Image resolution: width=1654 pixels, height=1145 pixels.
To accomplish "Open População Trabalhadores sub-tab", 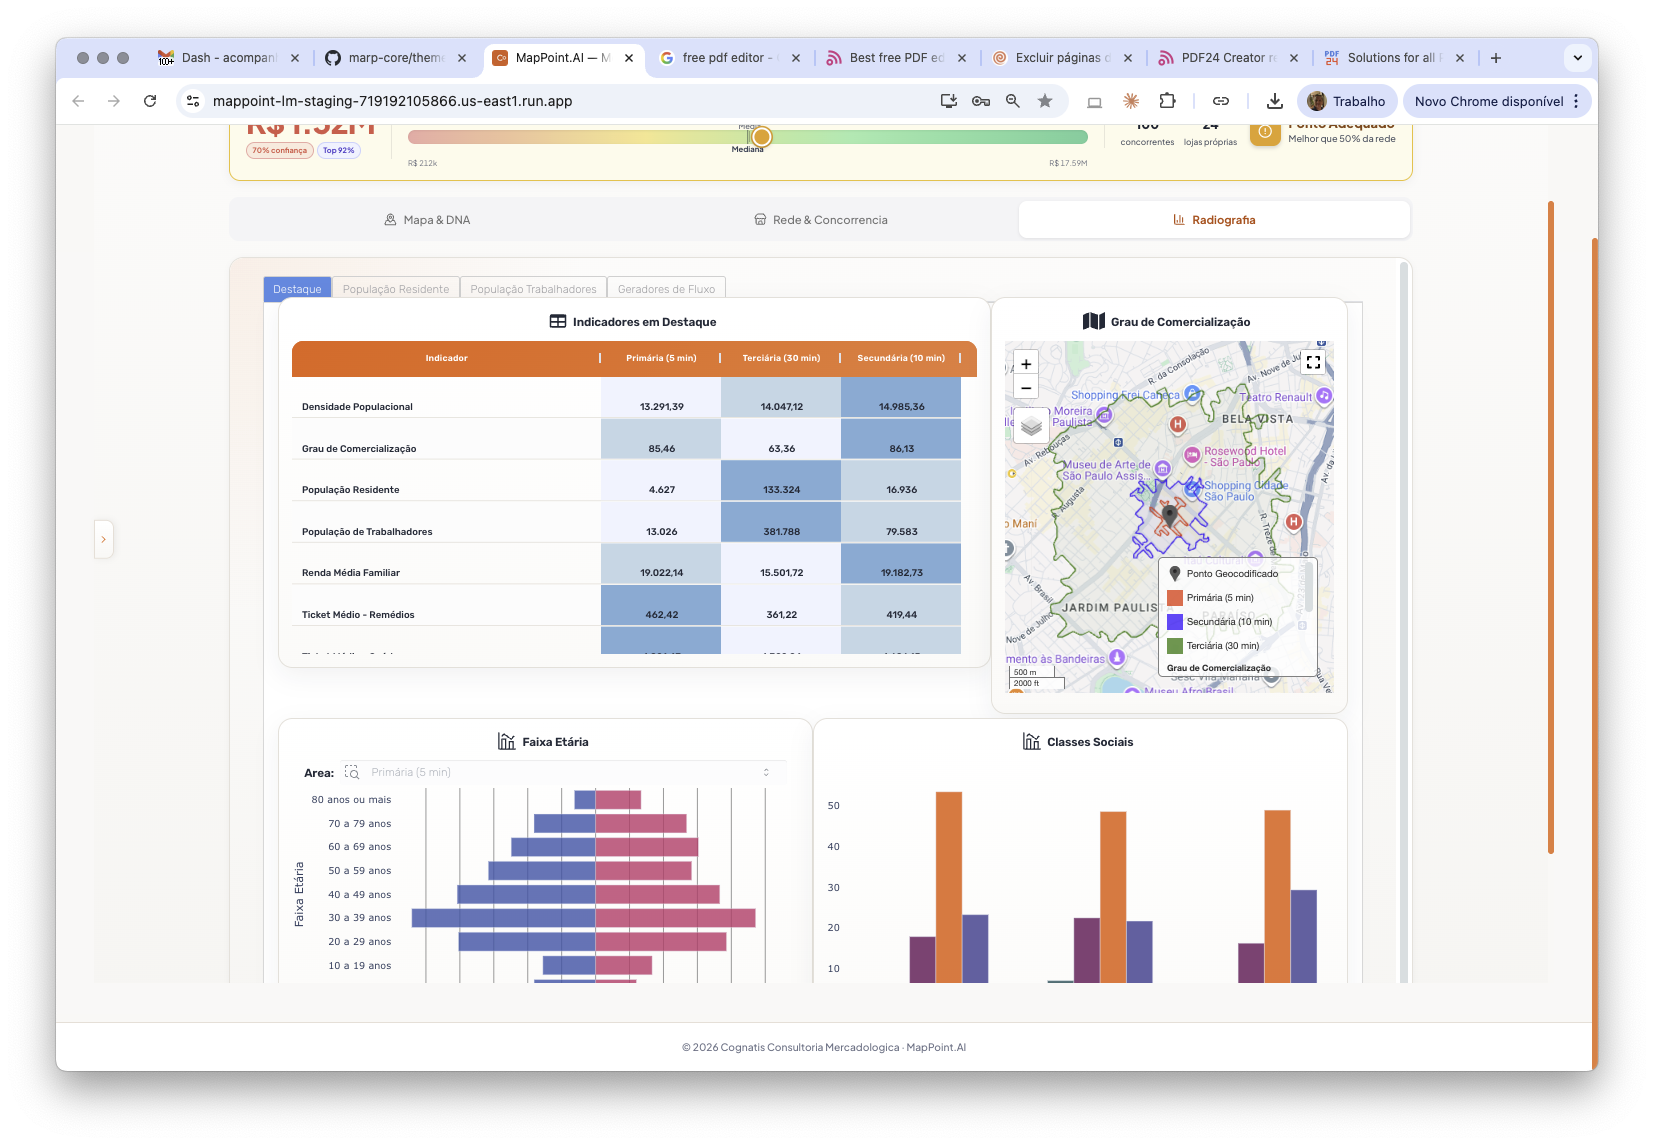I will click(533, 289).
